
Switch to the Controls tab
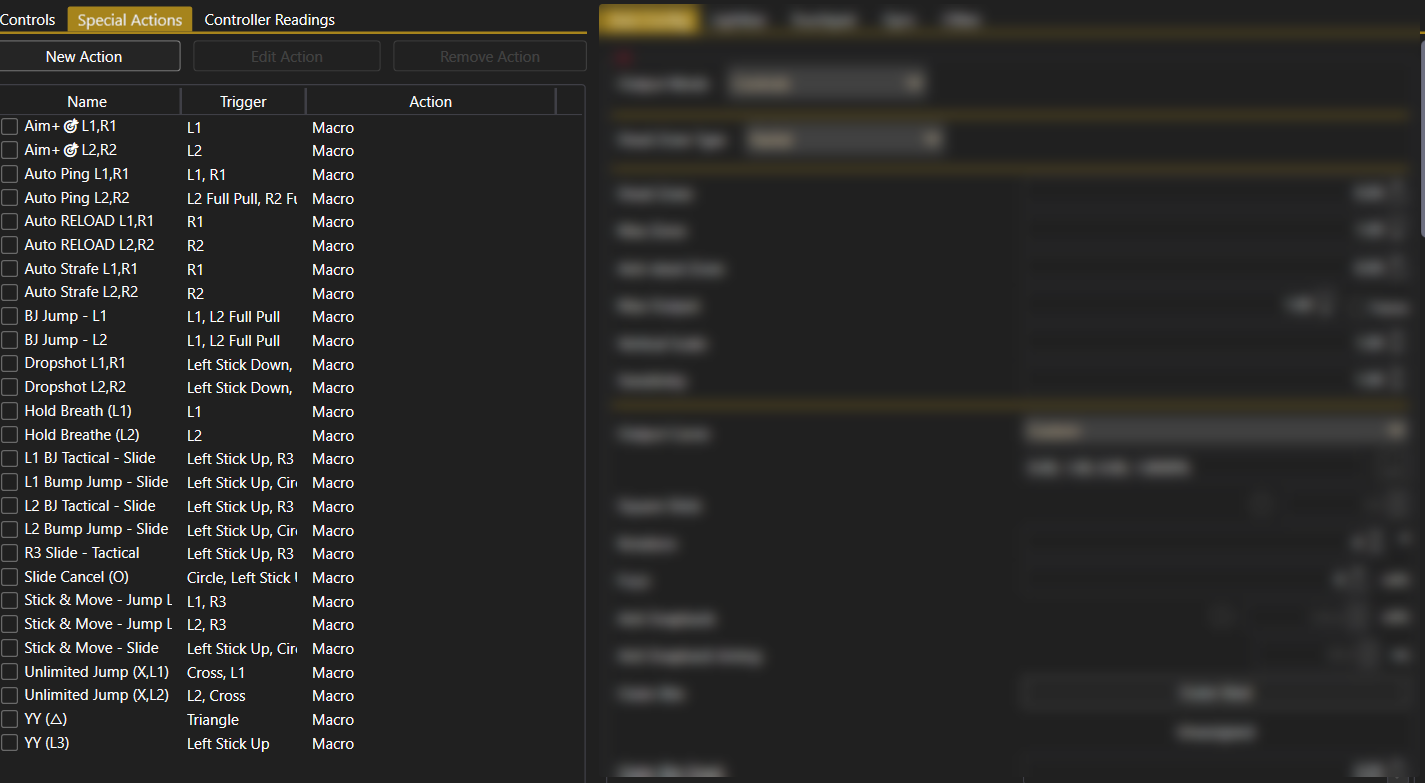point(29,18)
